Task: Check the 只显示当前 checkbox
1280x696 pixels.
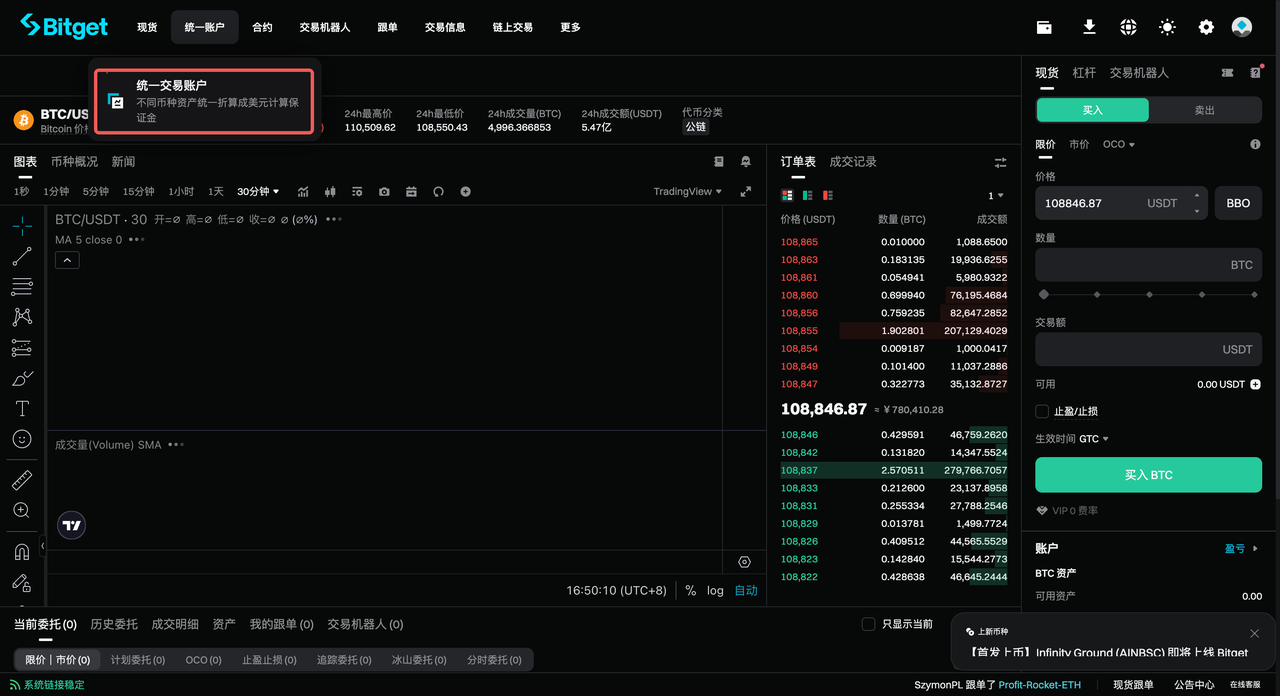Action: (868, 624)
